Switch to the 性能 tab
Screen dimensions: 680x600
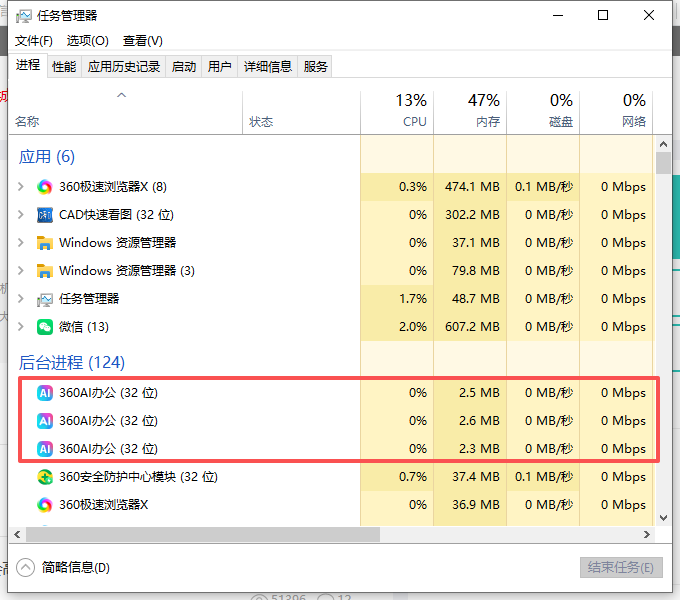[64, 67]
